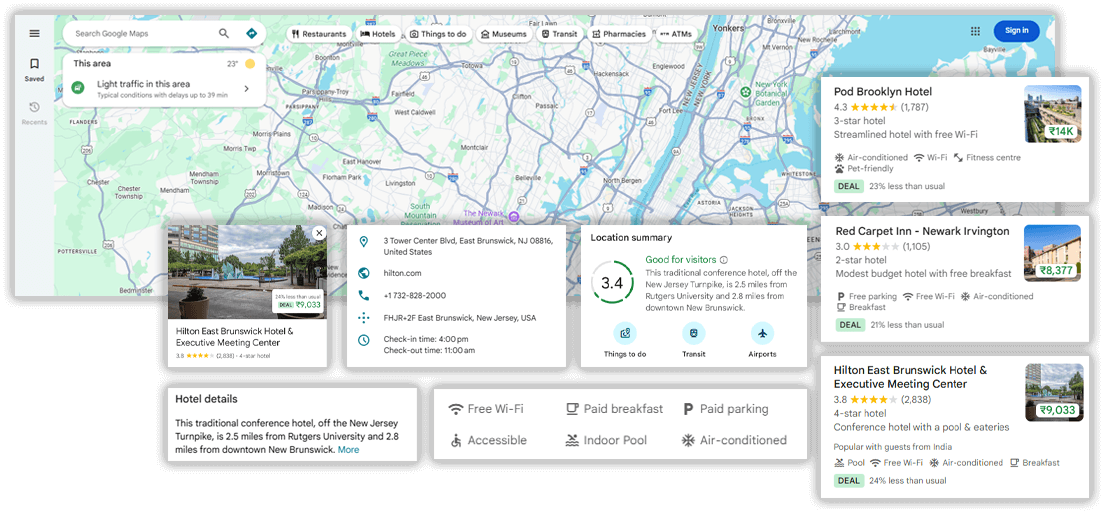The height and width of the screenshot is (518, 1110).
Task: Click the Airports icon in location summary
Action: 762,334
